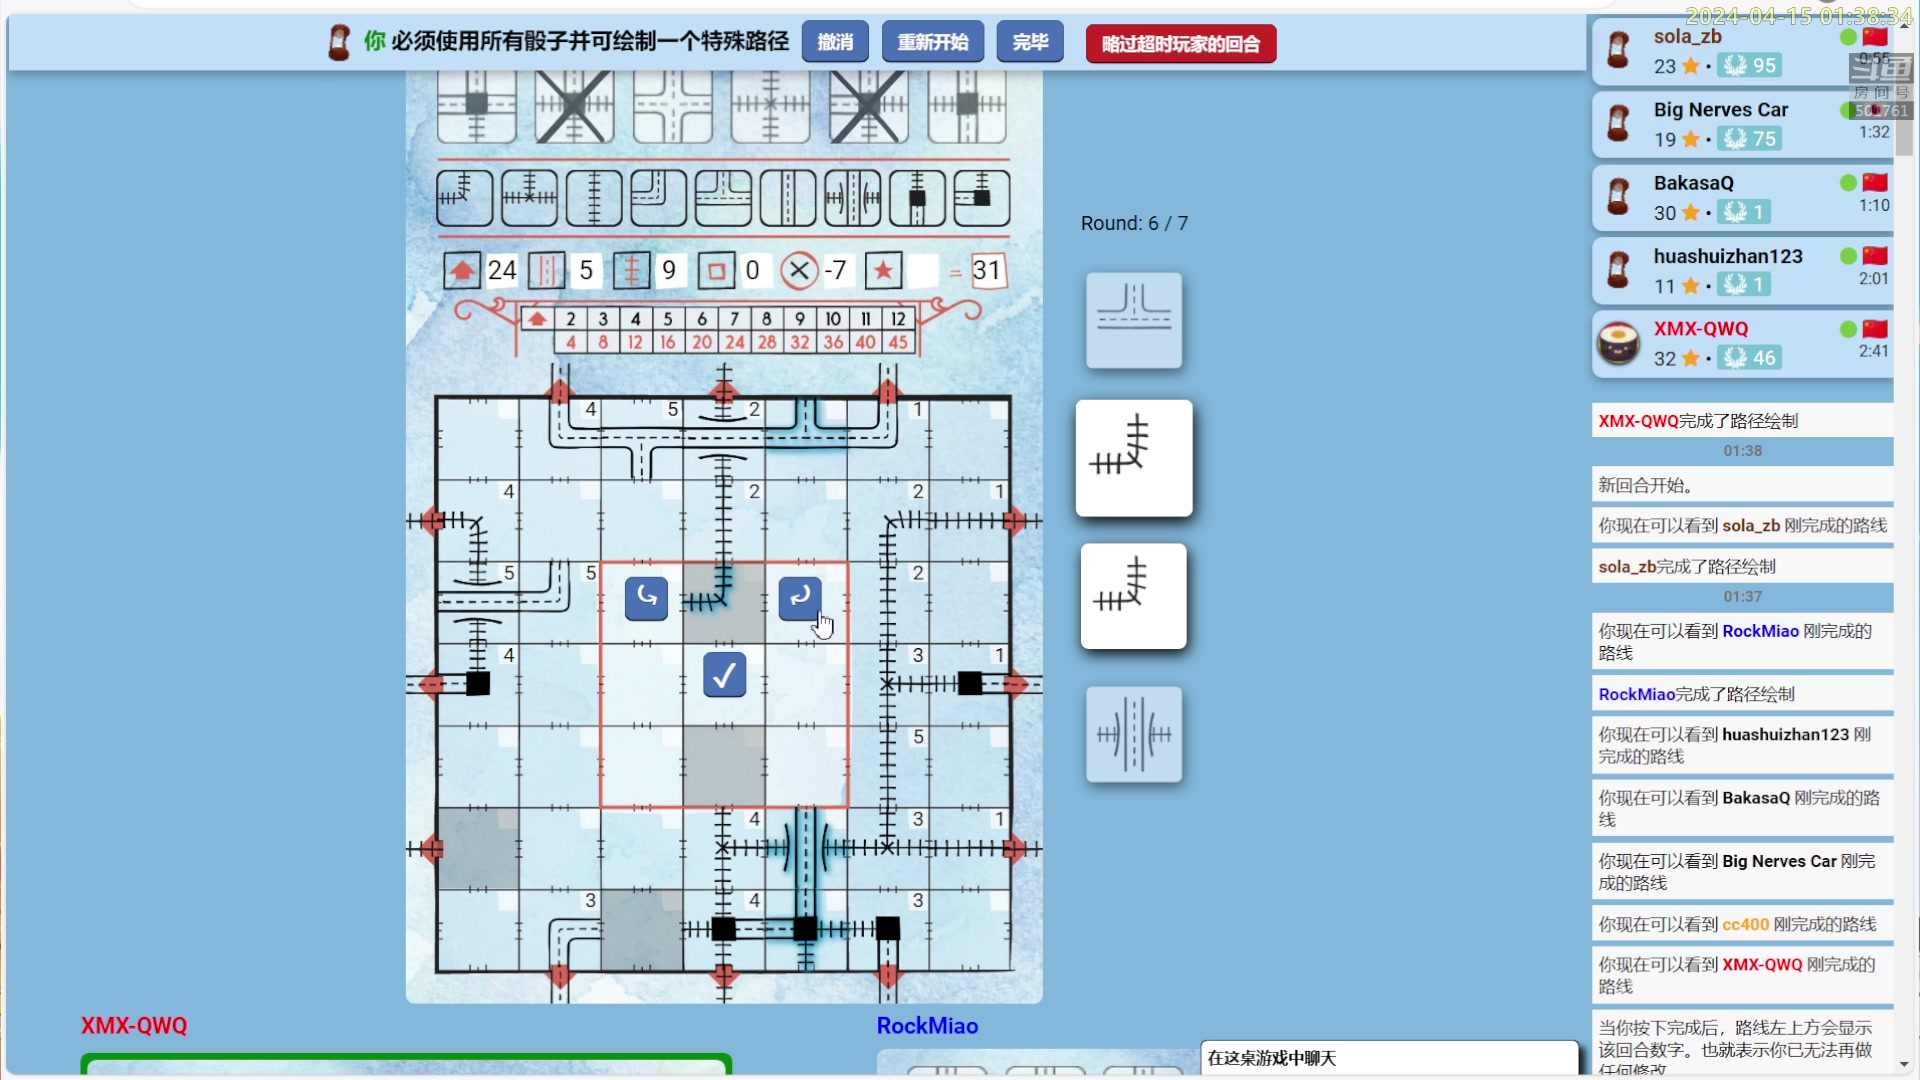Select the highway T-junction die tile
This screenshot has height=1080, width=1920.
(x=1134, y=320)
